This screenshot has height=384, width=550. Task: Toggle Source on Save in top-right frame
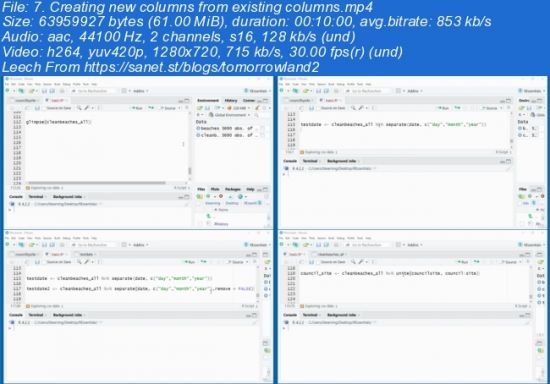[330, 108]
